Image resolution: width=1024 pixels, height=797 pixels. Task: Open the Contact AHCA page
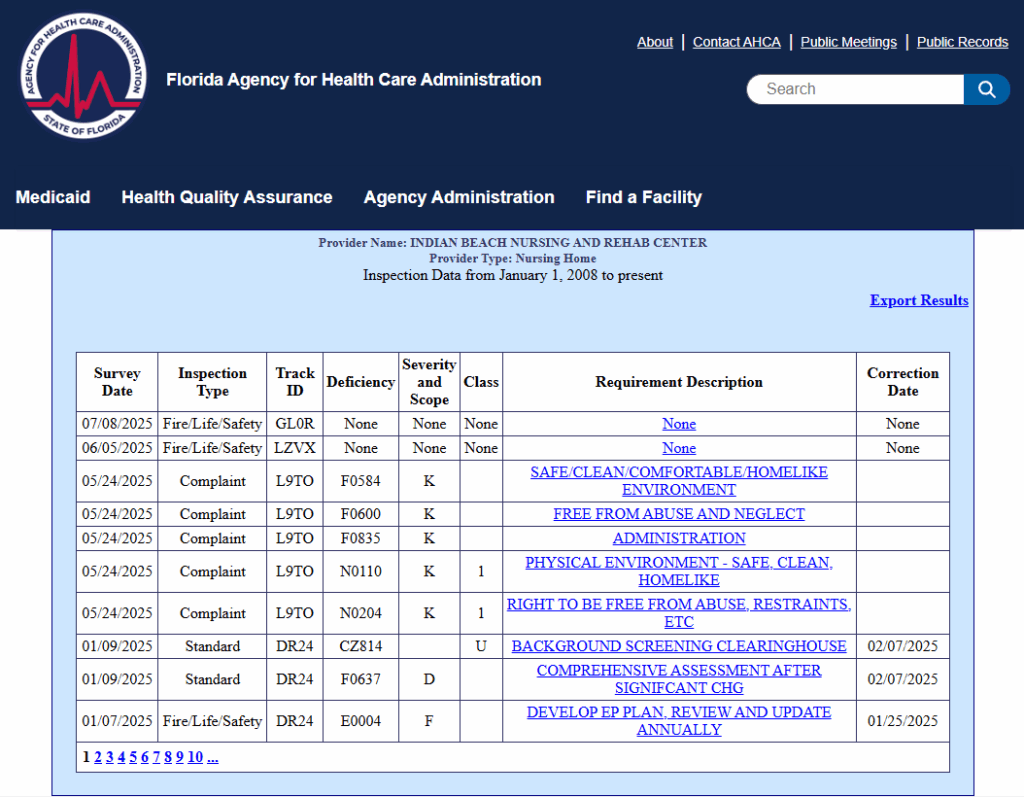pyautogui.click(x=737, y=42)
